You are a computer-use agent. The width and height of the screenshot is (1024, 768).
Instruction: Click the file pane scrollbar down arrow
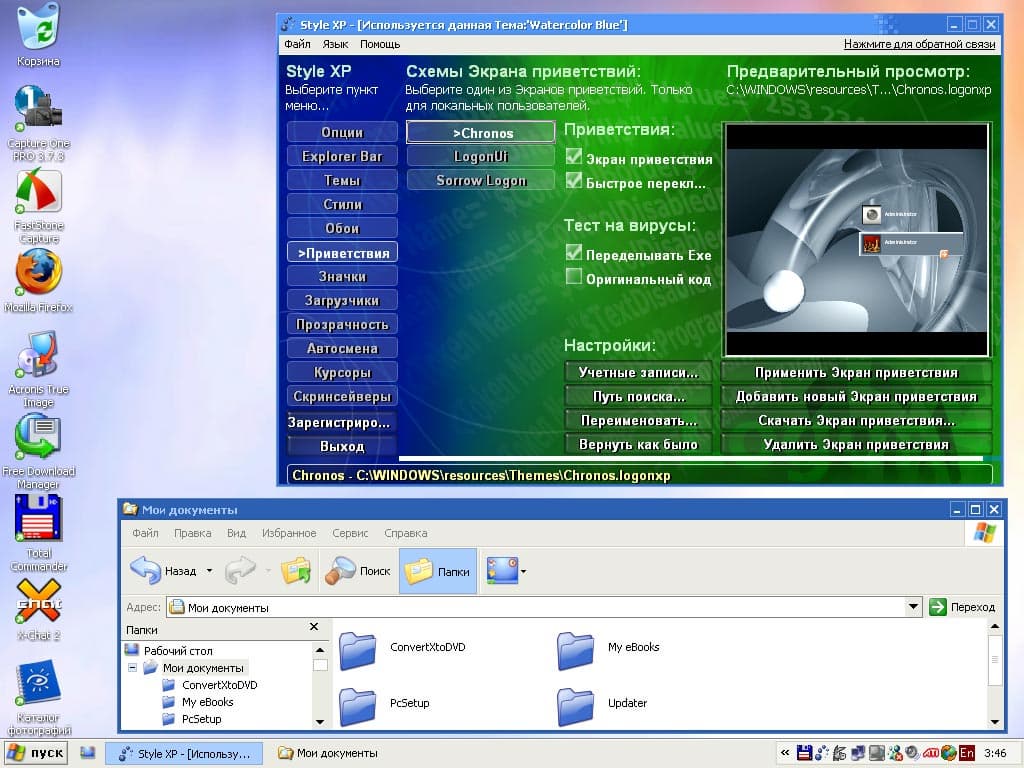(x=995, y=722)
